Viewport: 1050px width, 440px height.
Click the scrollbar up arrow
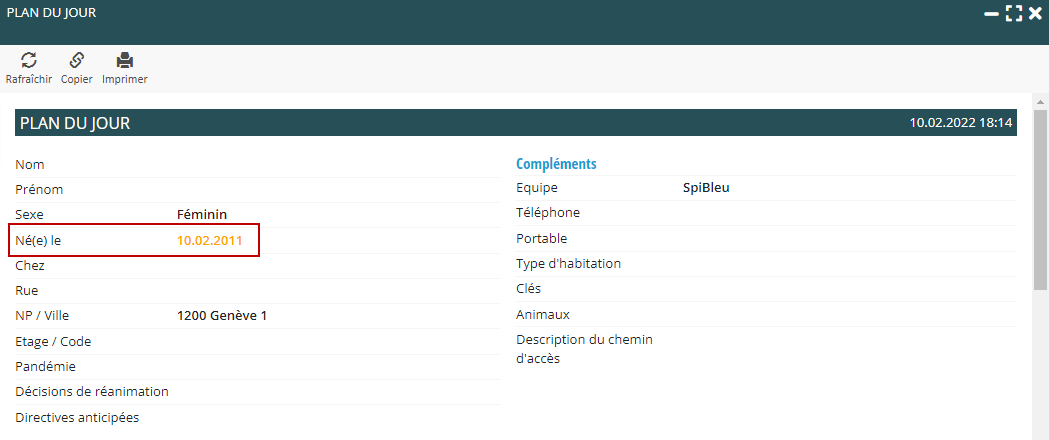[1040, 103]
